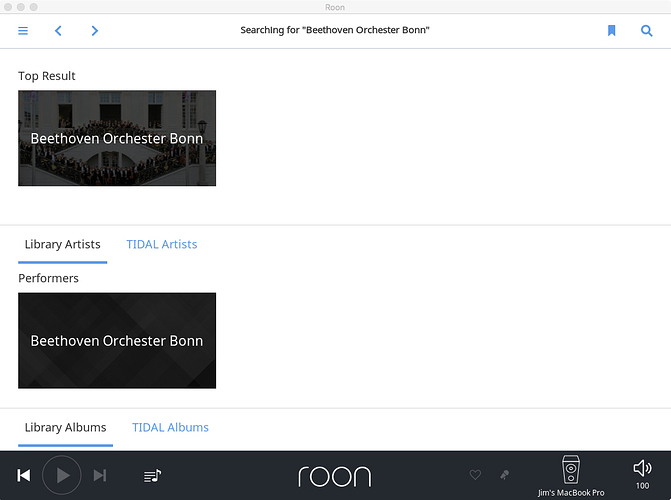Click the Performers heading
Image resolution: width=671 pixels, height=500 pixels.
coord(48,278)
